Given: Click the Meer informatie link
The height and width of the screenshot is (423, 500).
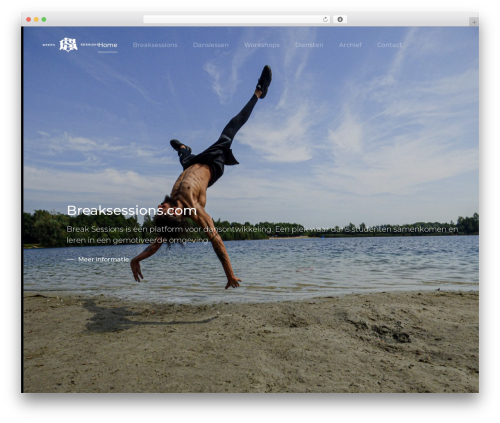Looking at the screenshot, I should pyautogui.click(x=98, y=259).
